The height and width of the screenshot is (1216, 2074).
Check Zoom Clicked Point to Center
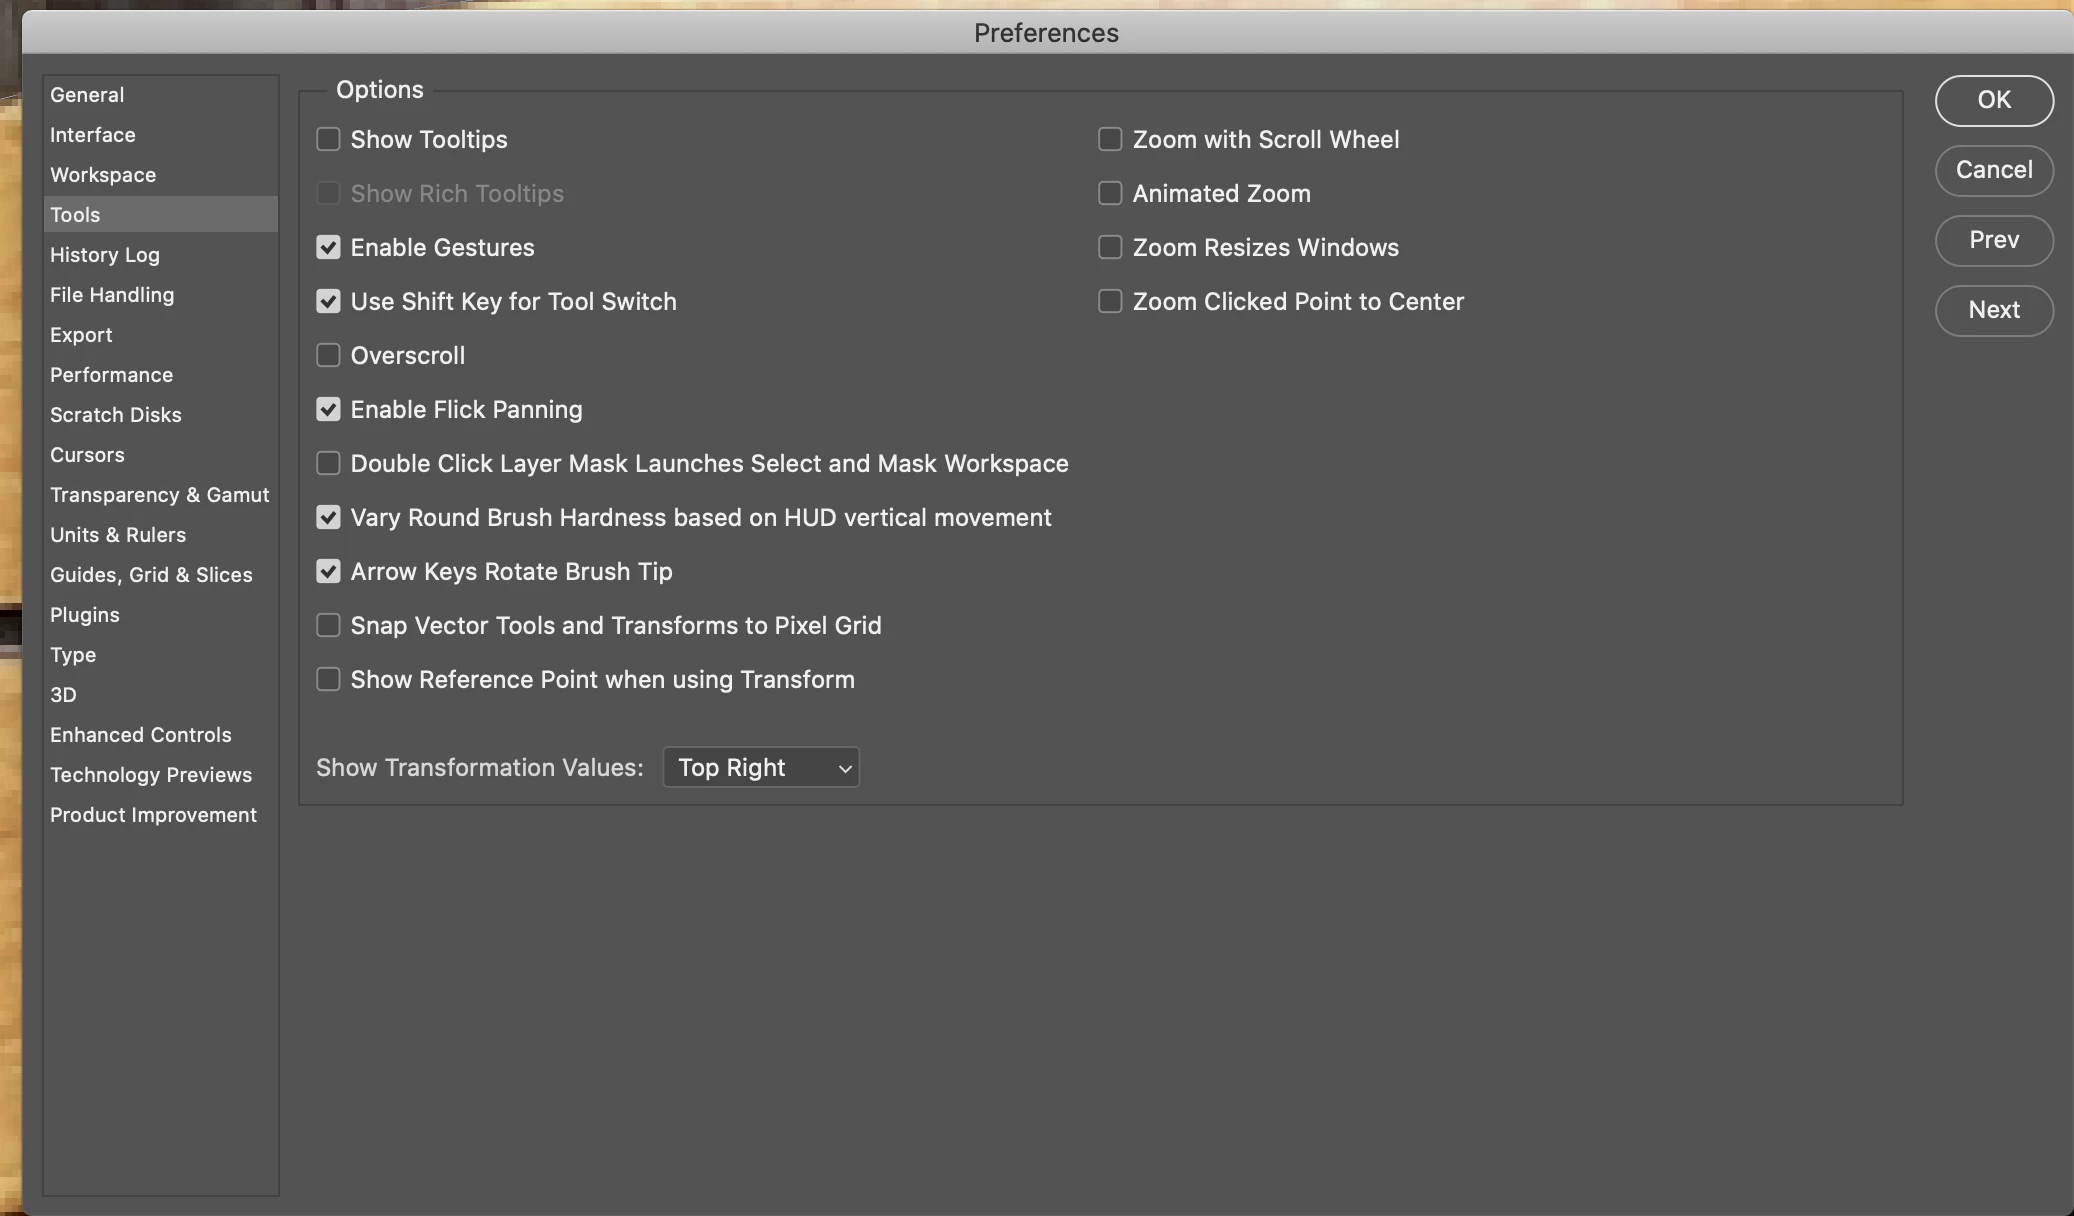point(1110,301)
